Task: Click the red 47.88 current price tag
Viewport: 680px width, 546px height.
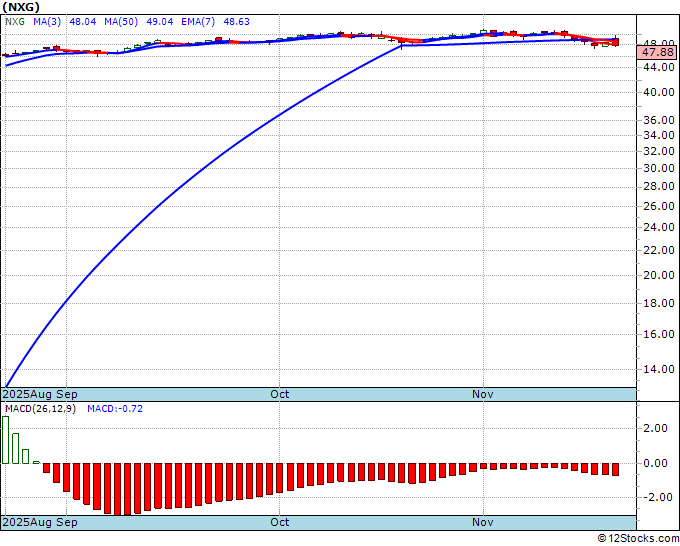Action: 659,52
